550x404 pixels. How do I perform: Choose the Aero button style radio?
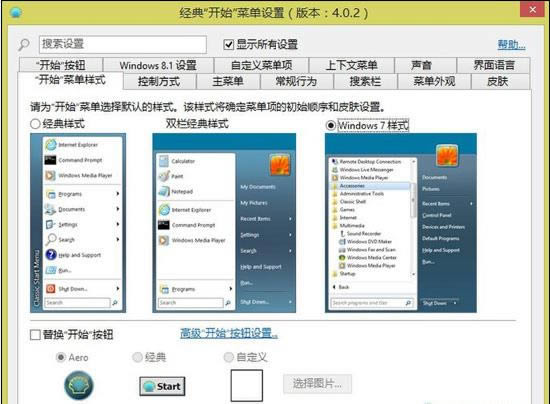pyautogui.click(x=61, y=357)
